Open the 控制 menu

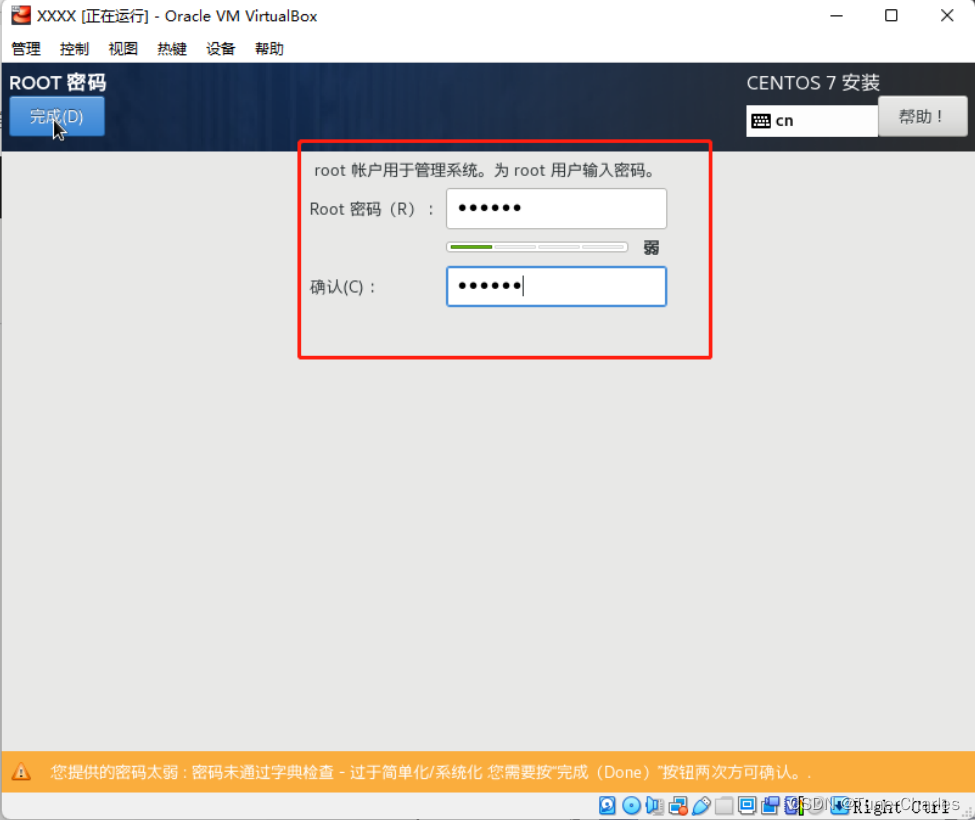pyautogui.click(x=74, y=48)
